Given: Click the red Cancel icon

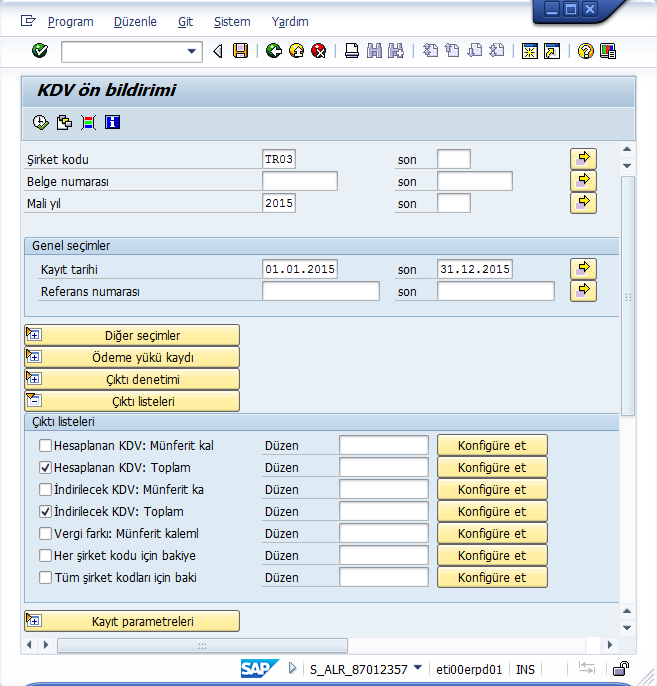Looking at the screenshot, I should 319,51.
